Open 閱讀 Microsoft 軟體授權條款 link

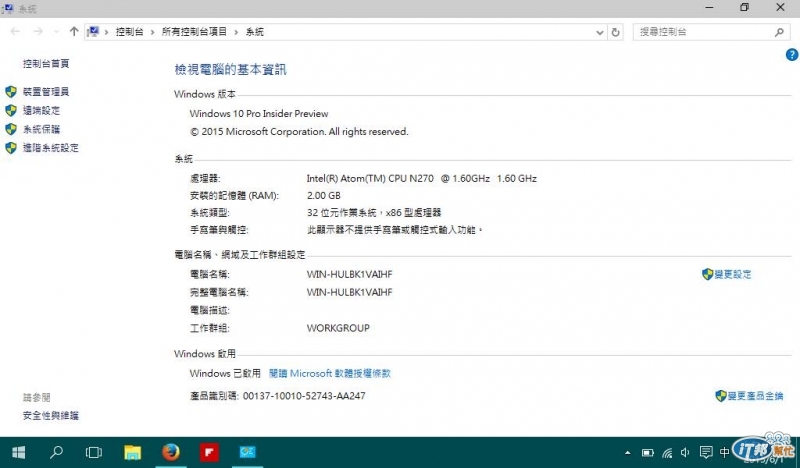[330, 374]
